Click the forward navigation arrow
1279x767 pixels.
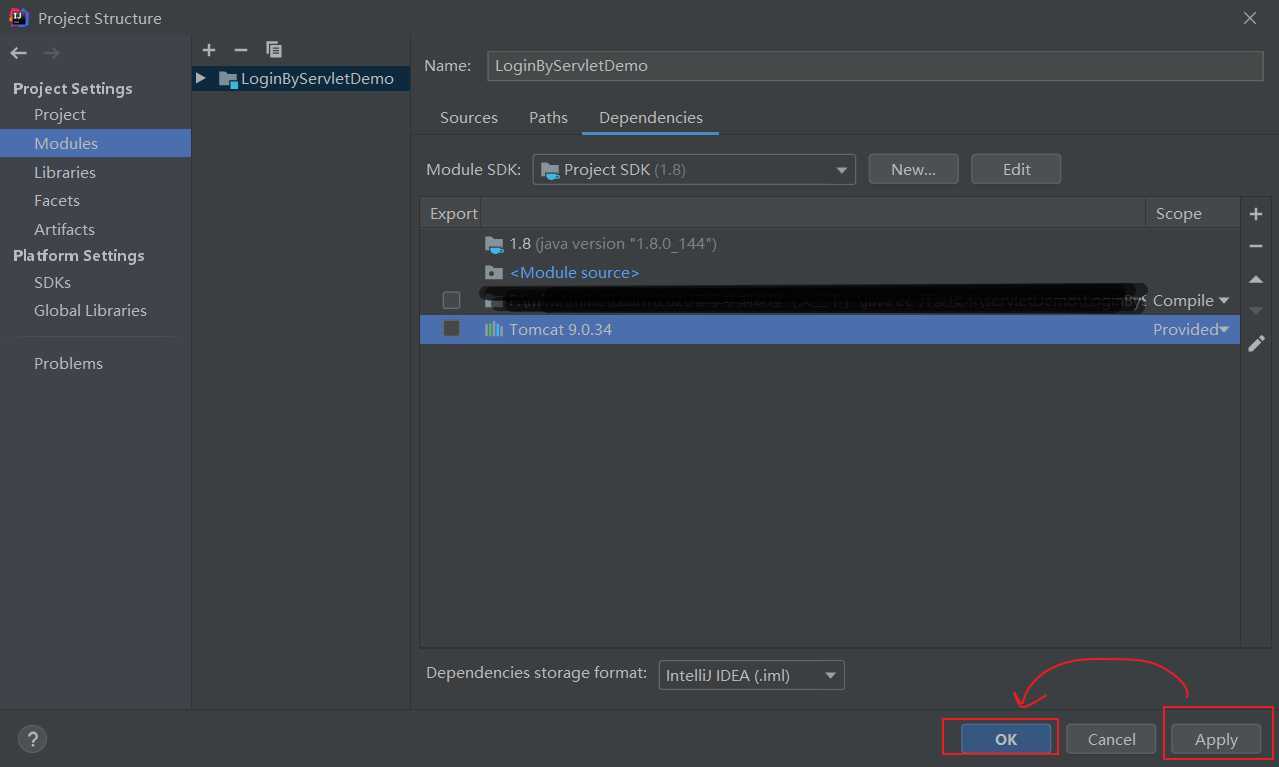tap(52, 53)
